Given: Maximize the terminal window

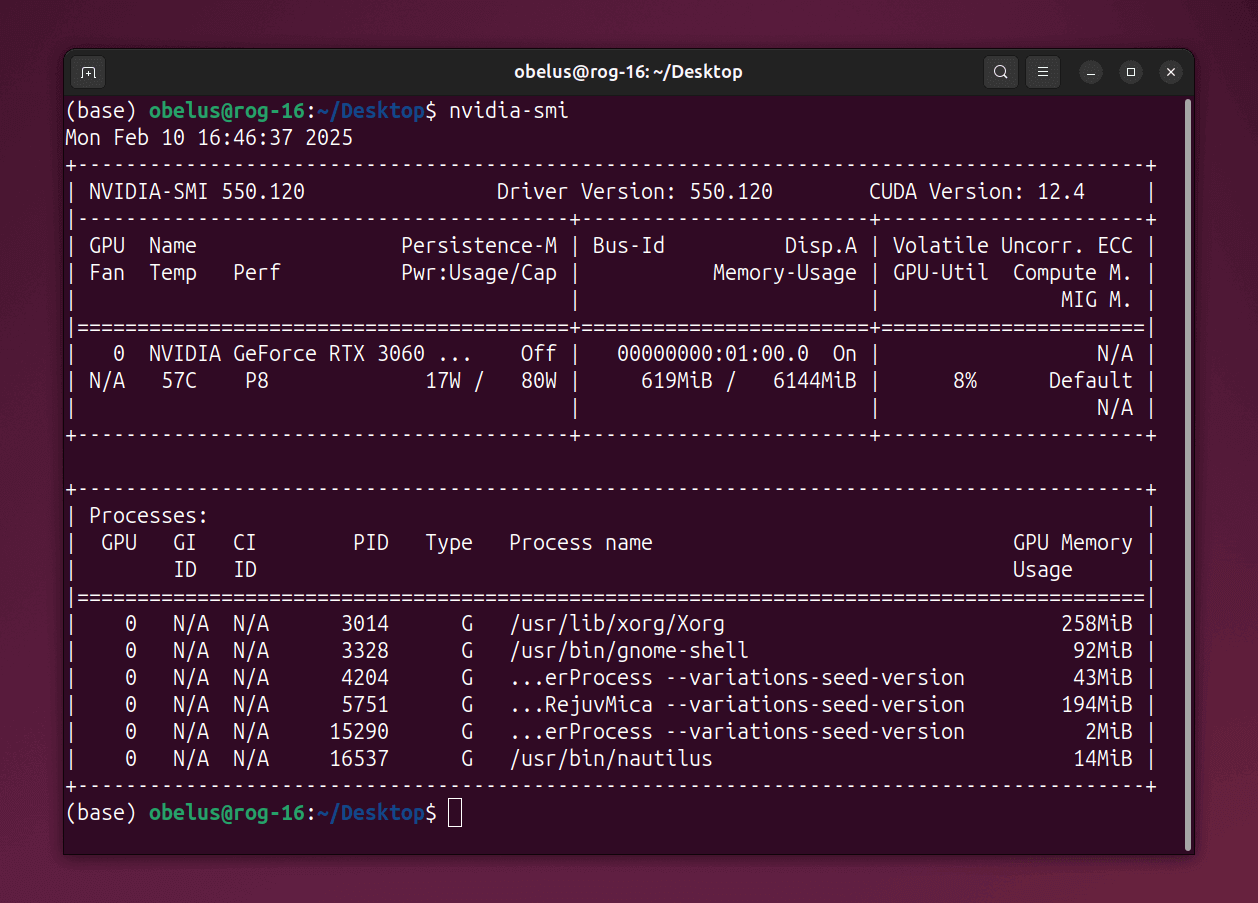Looking at the screenshot, I should click(x=1131, y=72).
